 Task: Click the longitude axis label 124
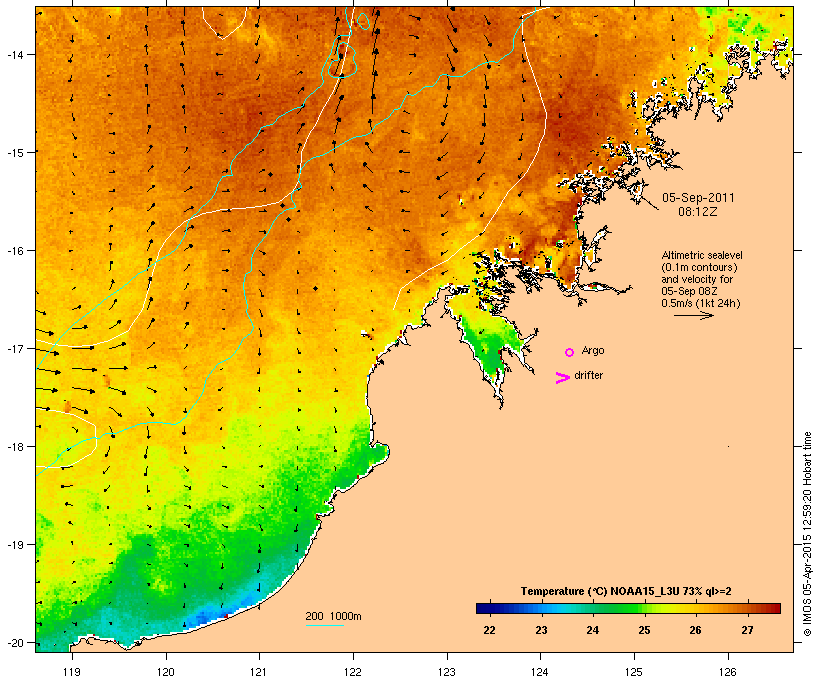540,672
